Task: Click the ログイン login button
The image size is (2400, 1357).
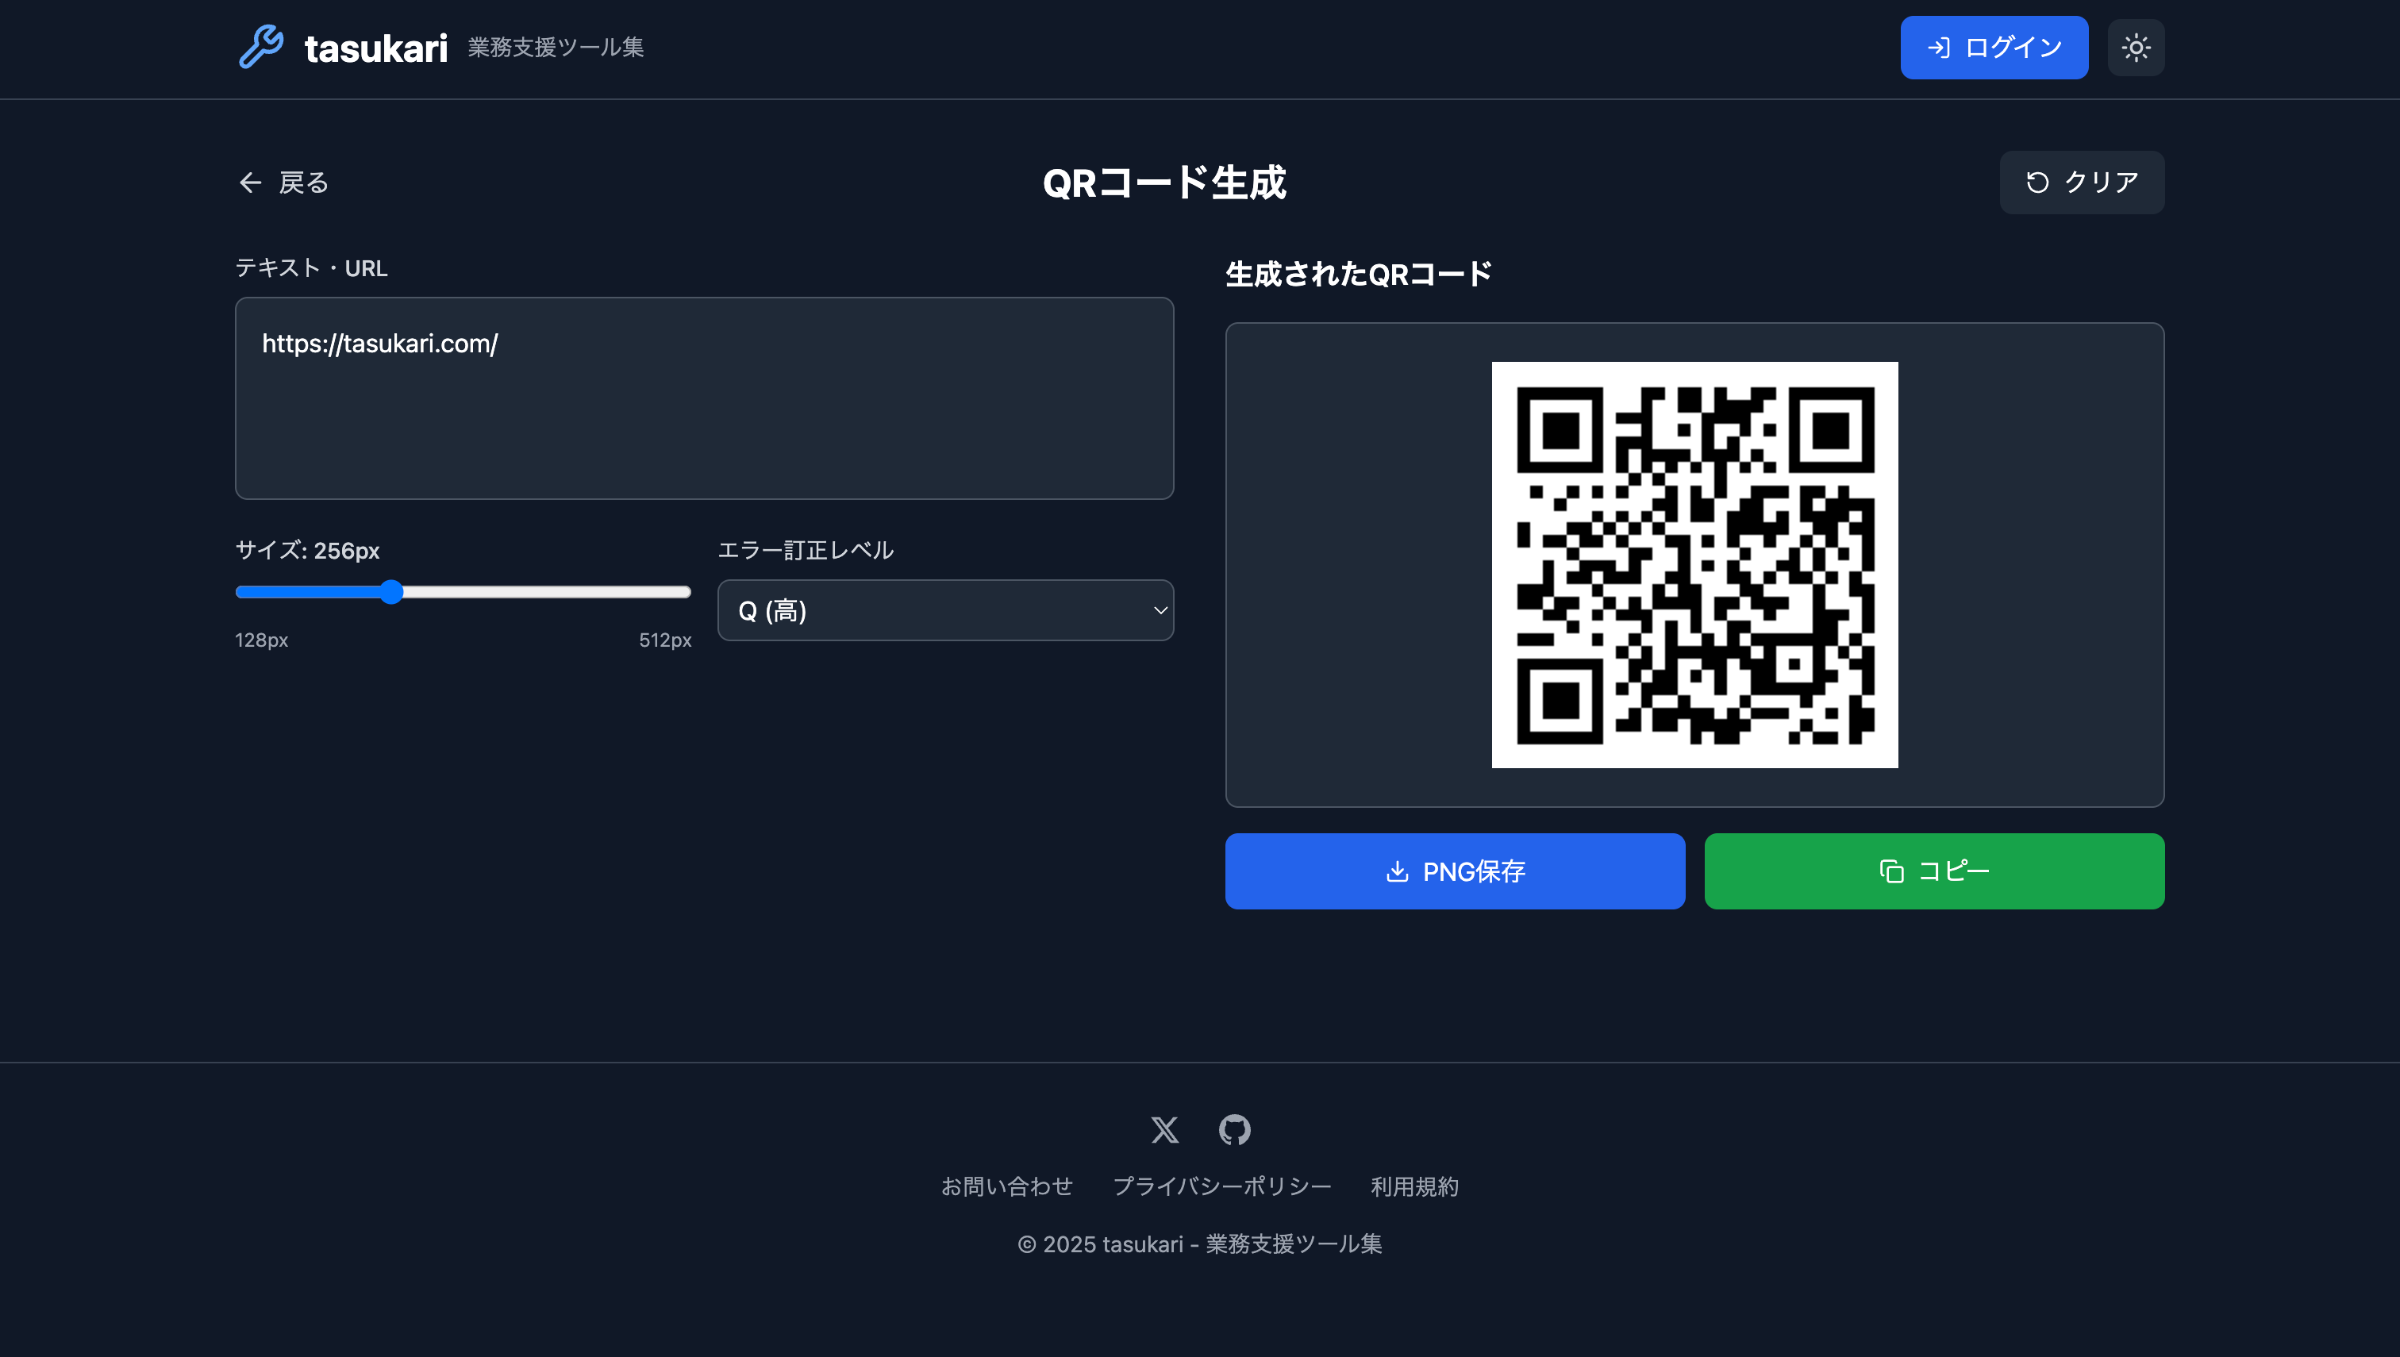Action: coord(1994,47)
